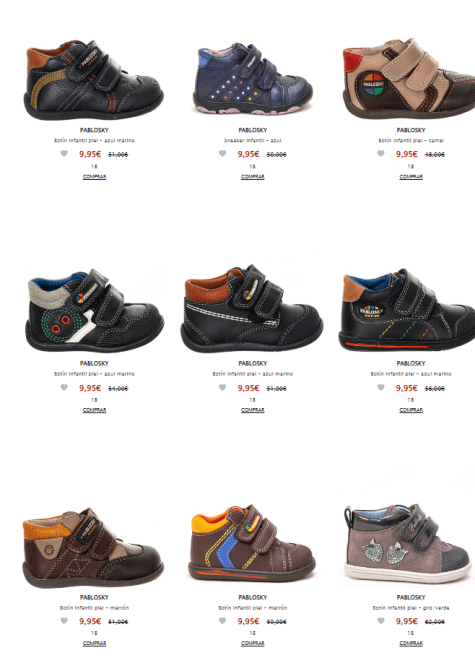Click COMPRAR under the blue dotted sneaker
Screen dimensions: 475x658
point(253,177)
